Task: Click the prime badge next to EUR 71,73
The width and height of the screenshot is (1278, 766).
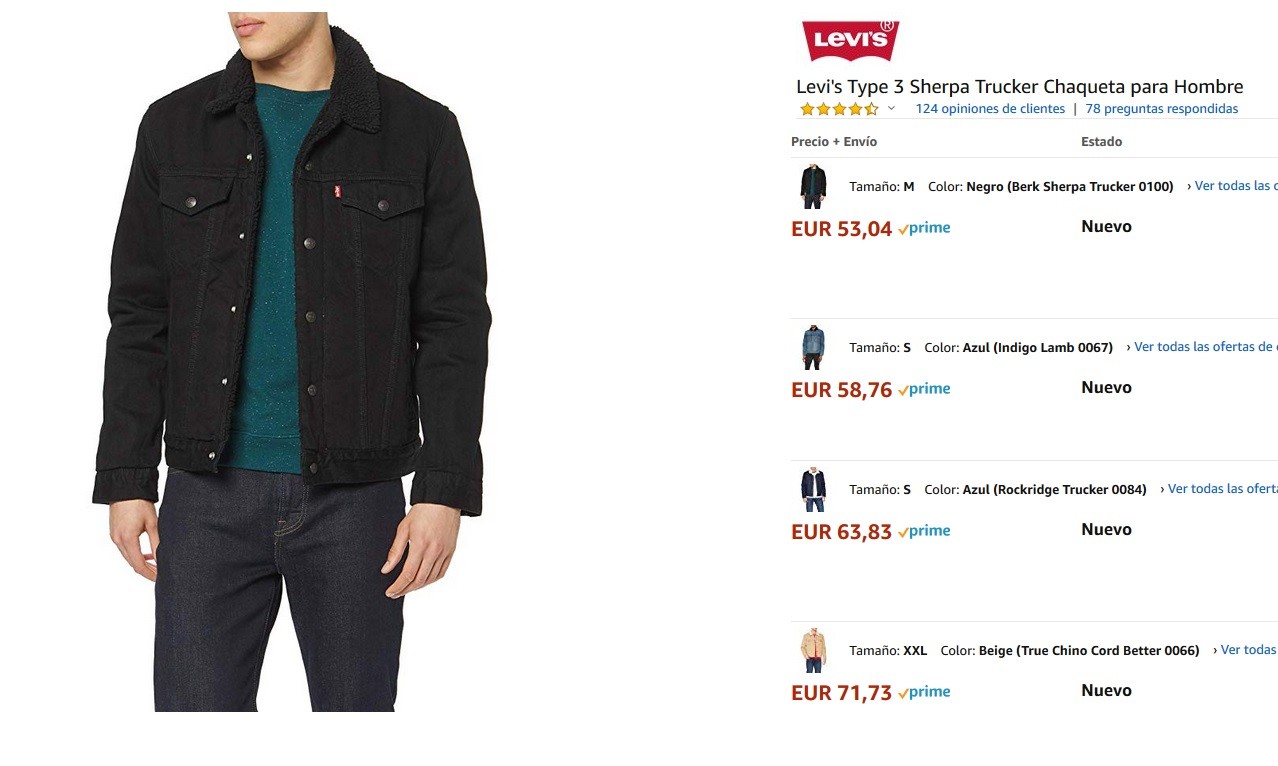Action: [x=924, y=692]
